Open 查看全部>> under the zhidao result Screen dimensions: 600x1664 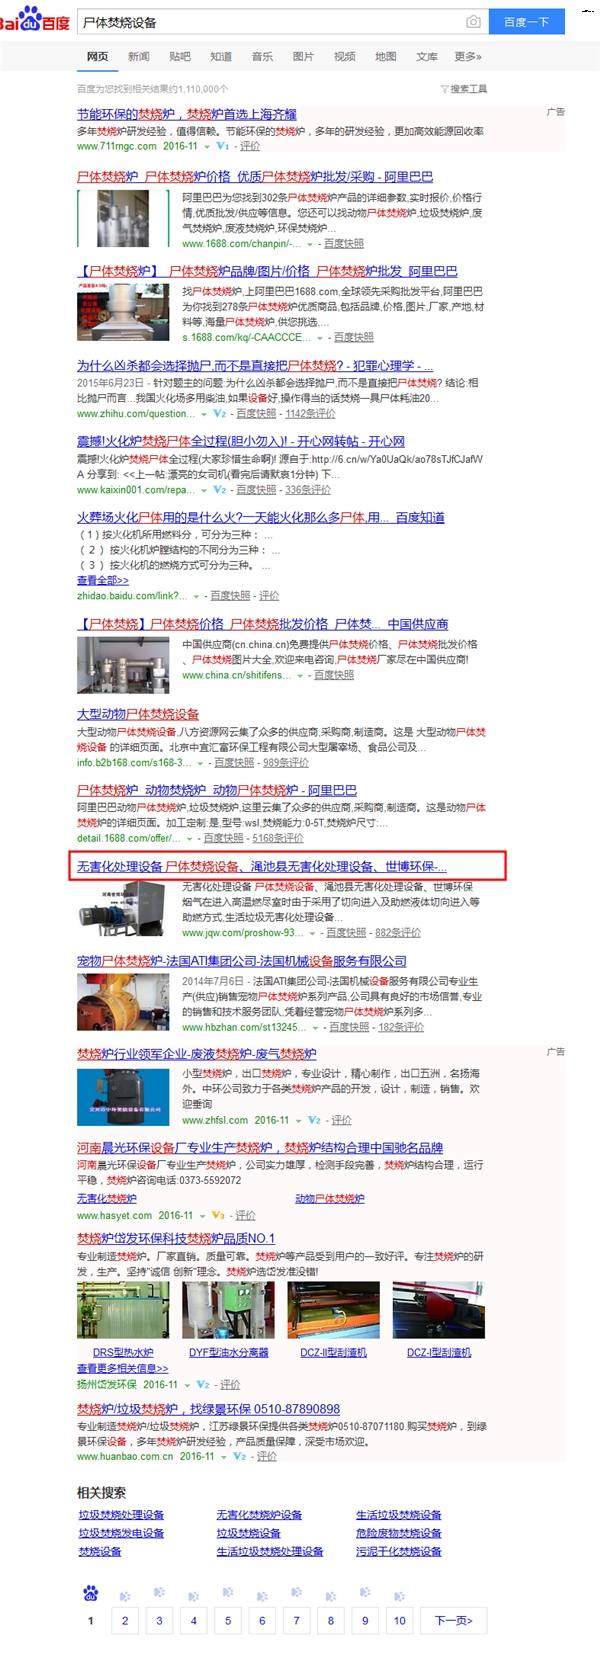tap(103, 580)
